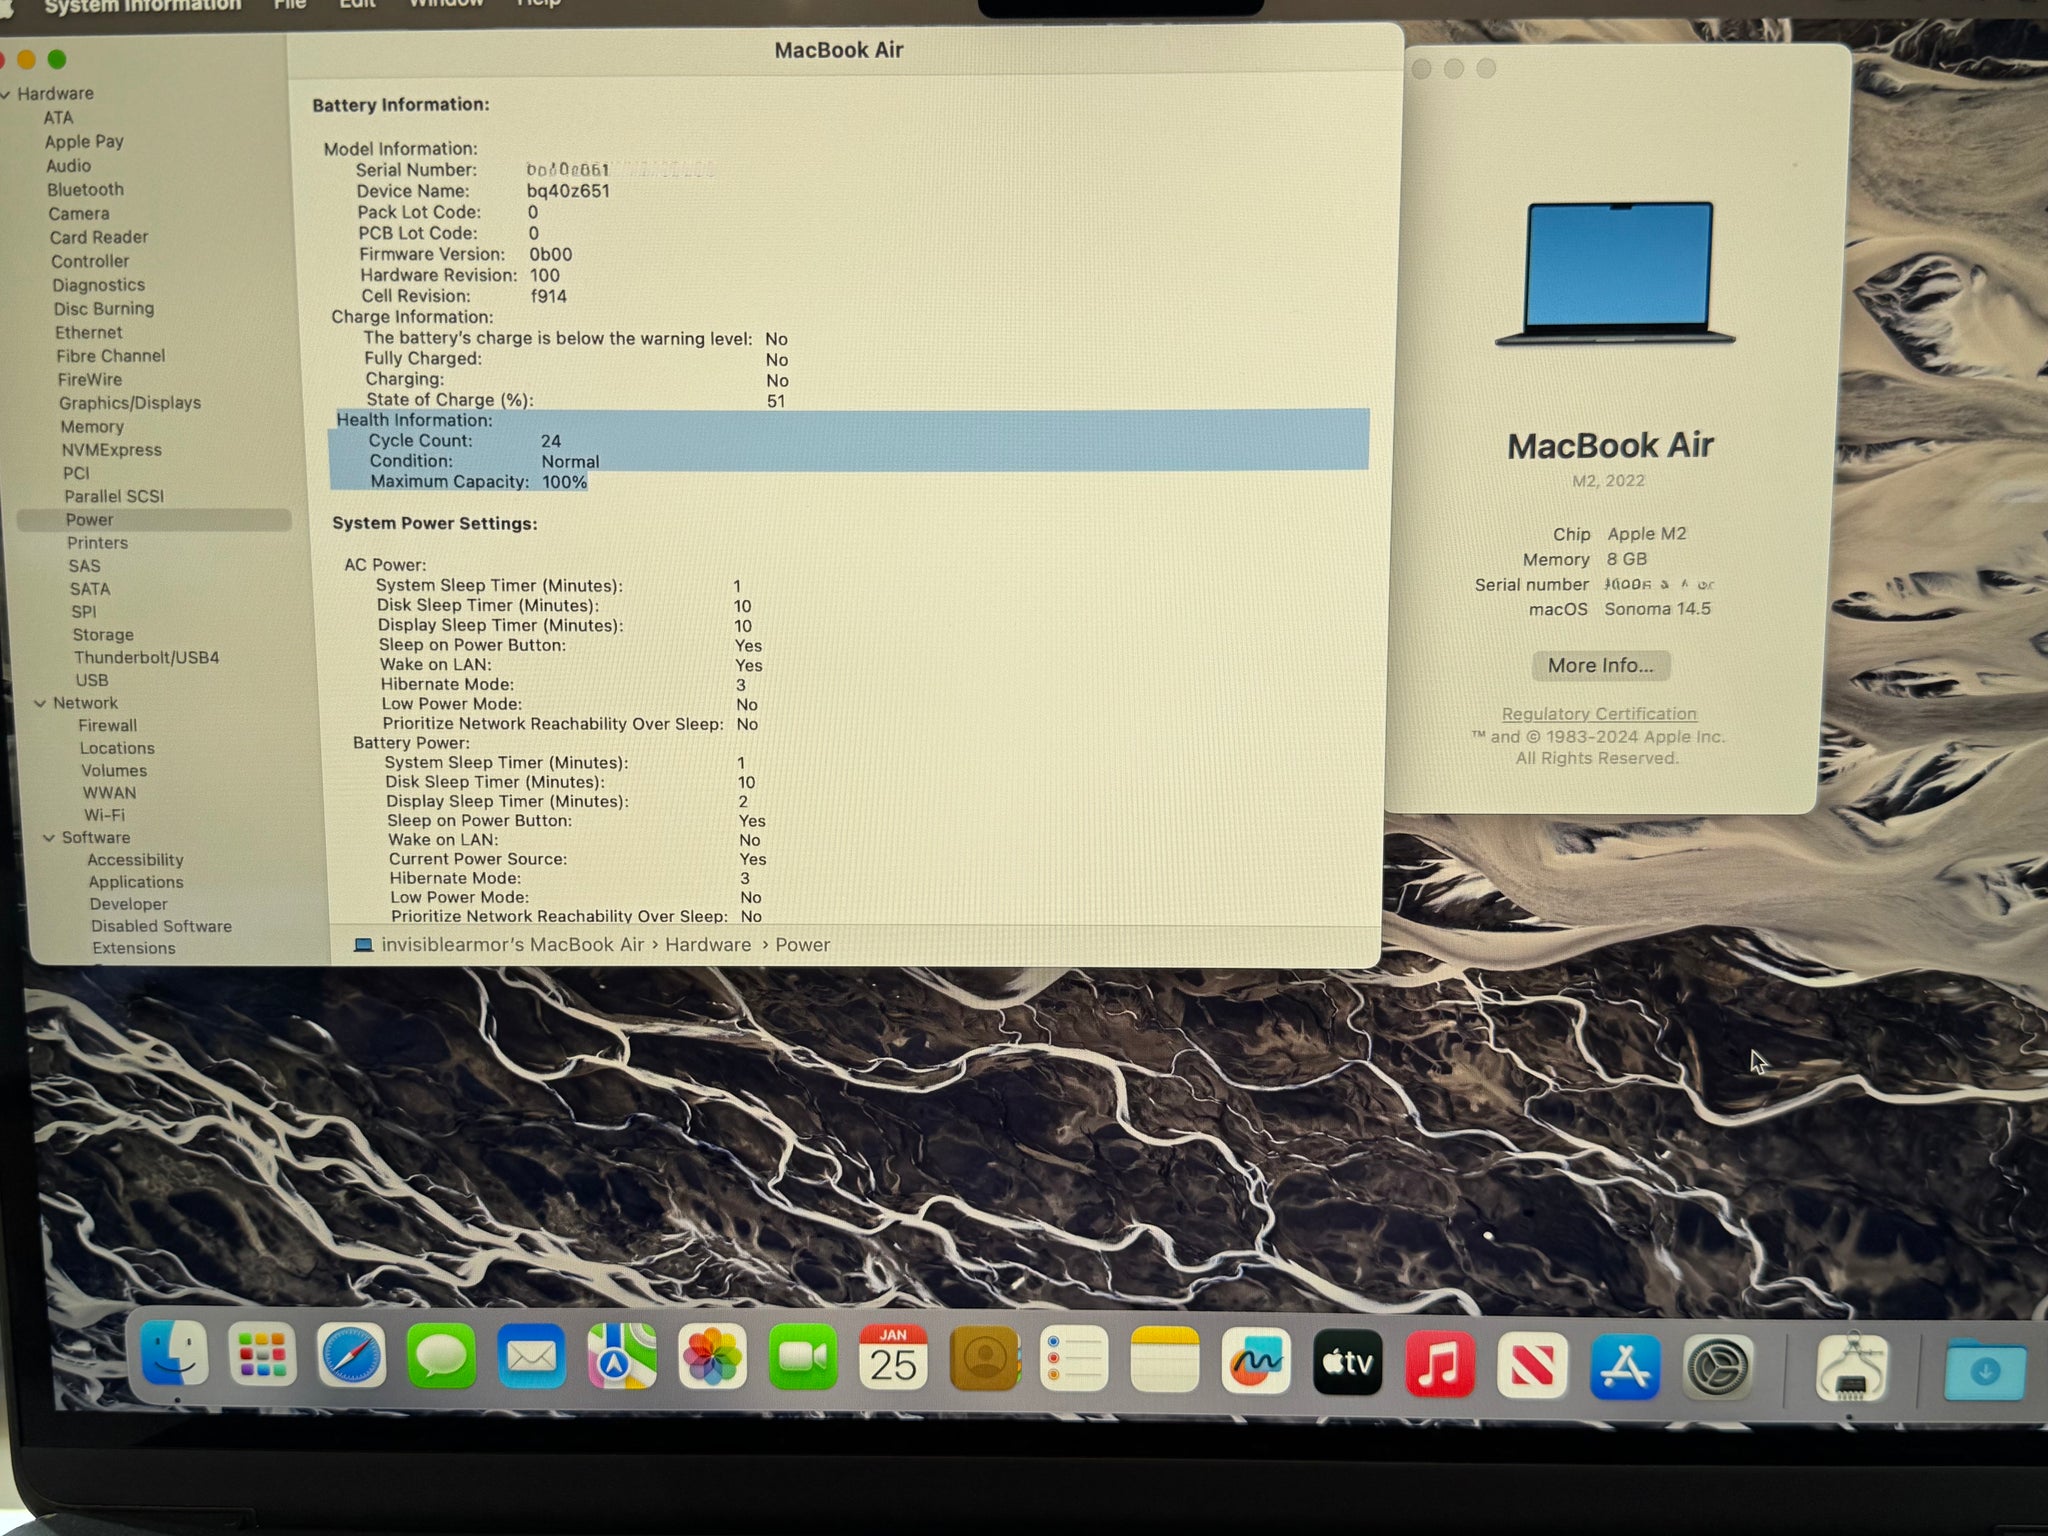
Task: Select Storage in Hardware list
Action: (103, 635)
